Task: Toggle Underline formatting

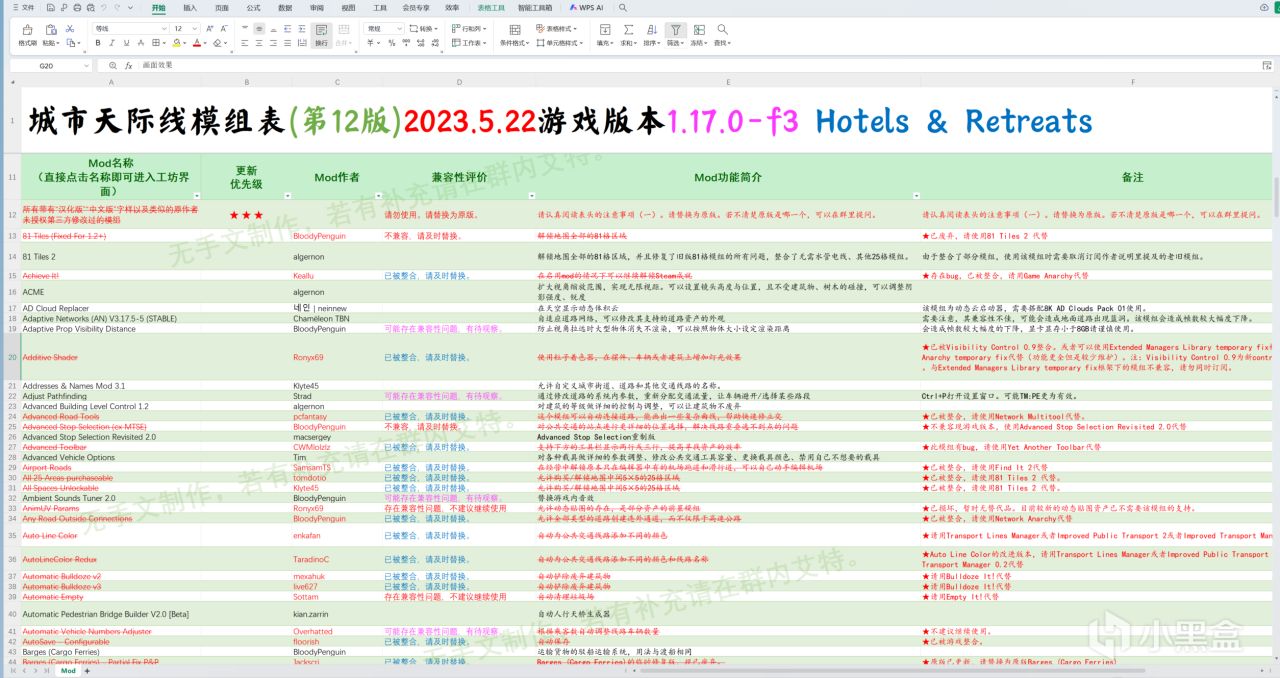Action: (126, 43)
